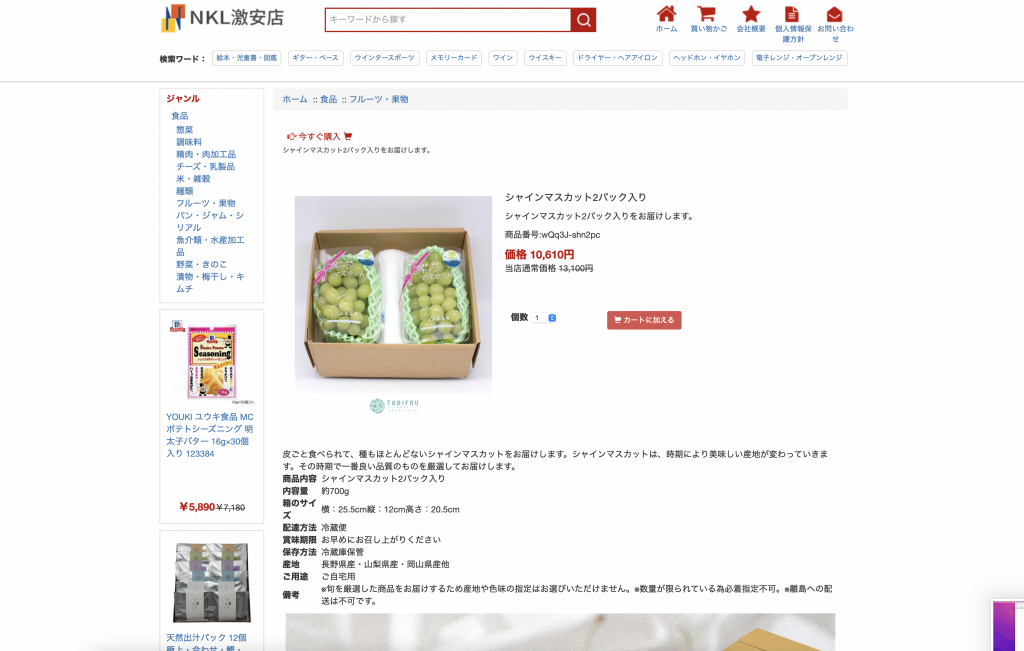Open the shopping cart icon
This screenshot has height=651, width=1024.
tap(707, 13)
